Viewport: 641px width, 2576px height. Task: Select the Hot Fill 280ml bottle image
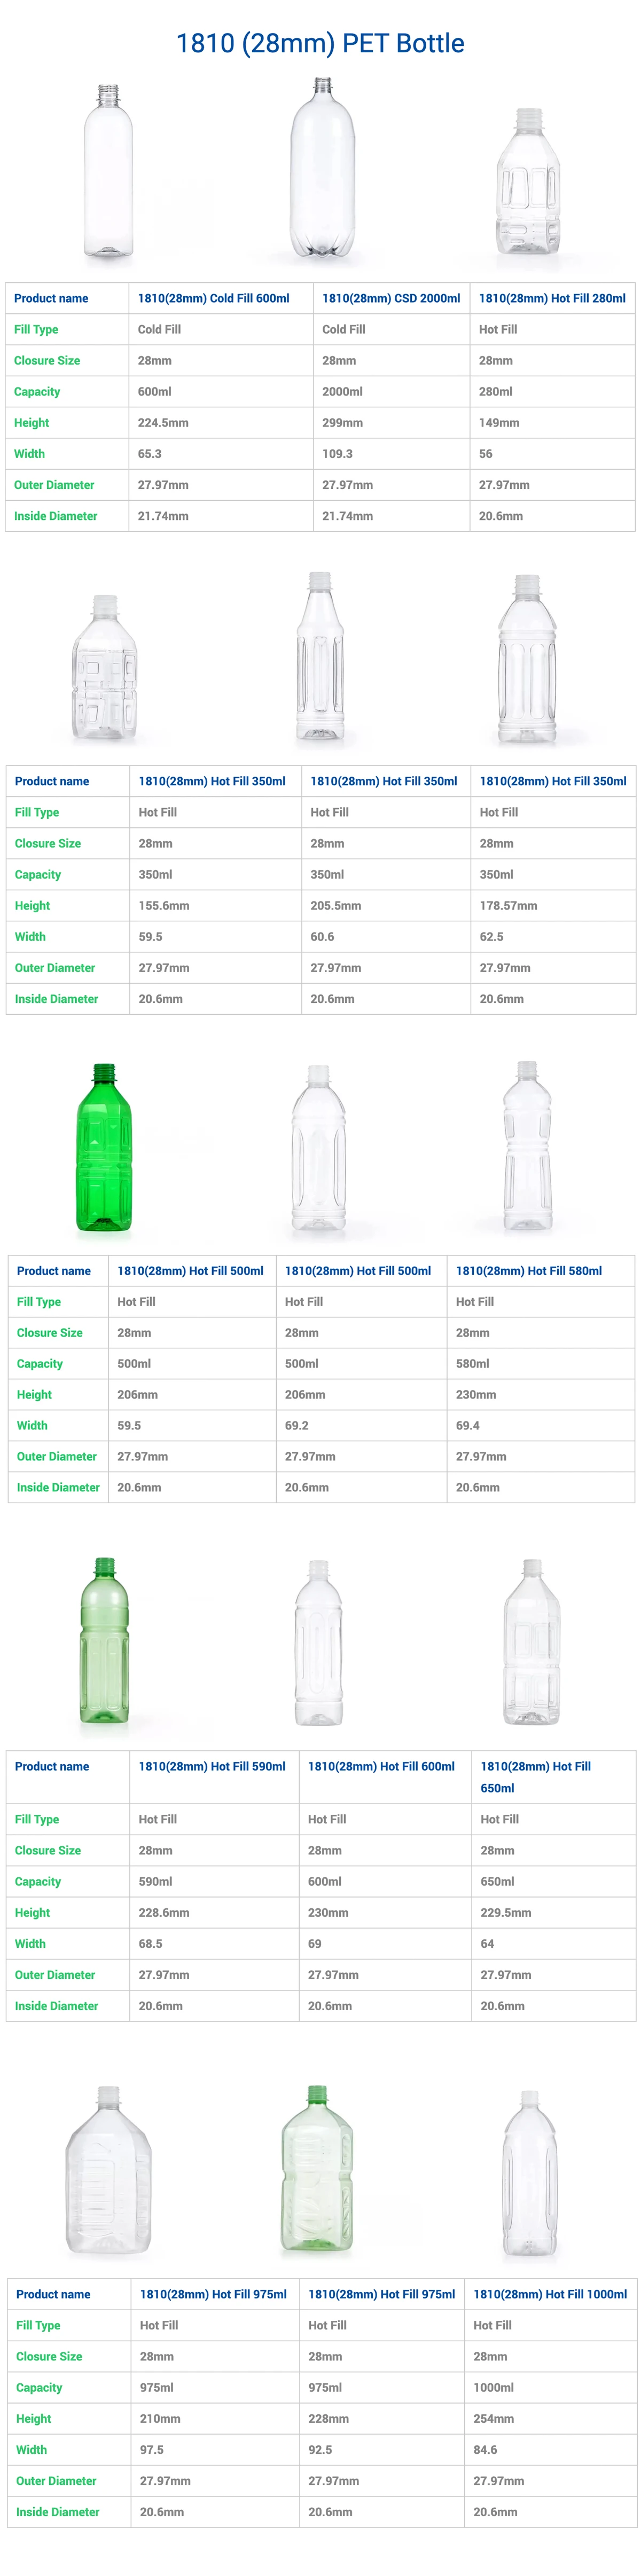pyautogui.click(x=527, y=183)
